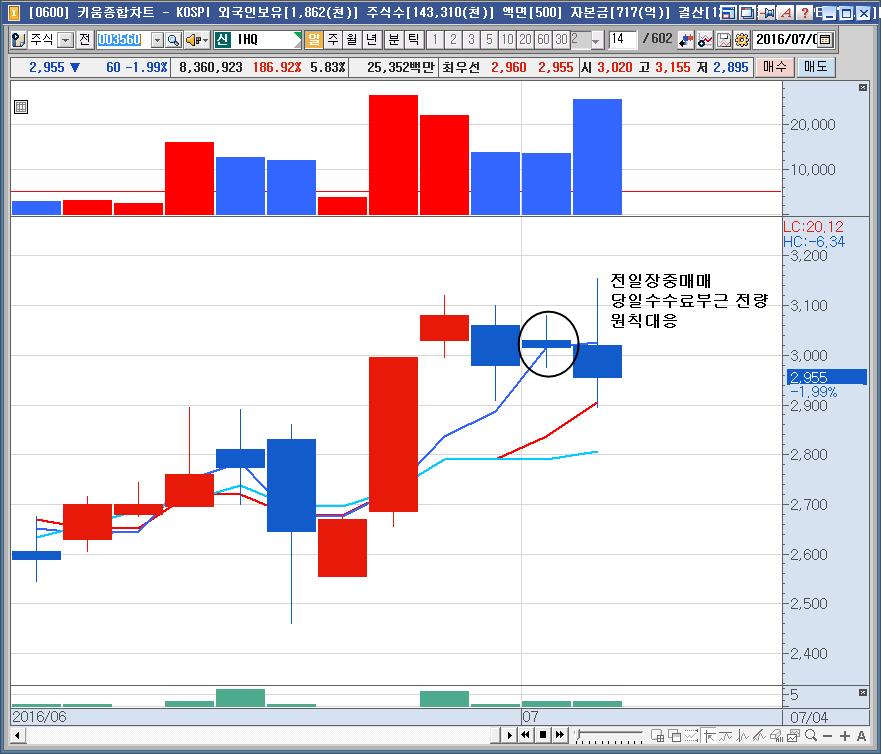Viewport: 881px width, 754px height.
Task: Select the cursor pointer chart tool
Action: [709, 735]
